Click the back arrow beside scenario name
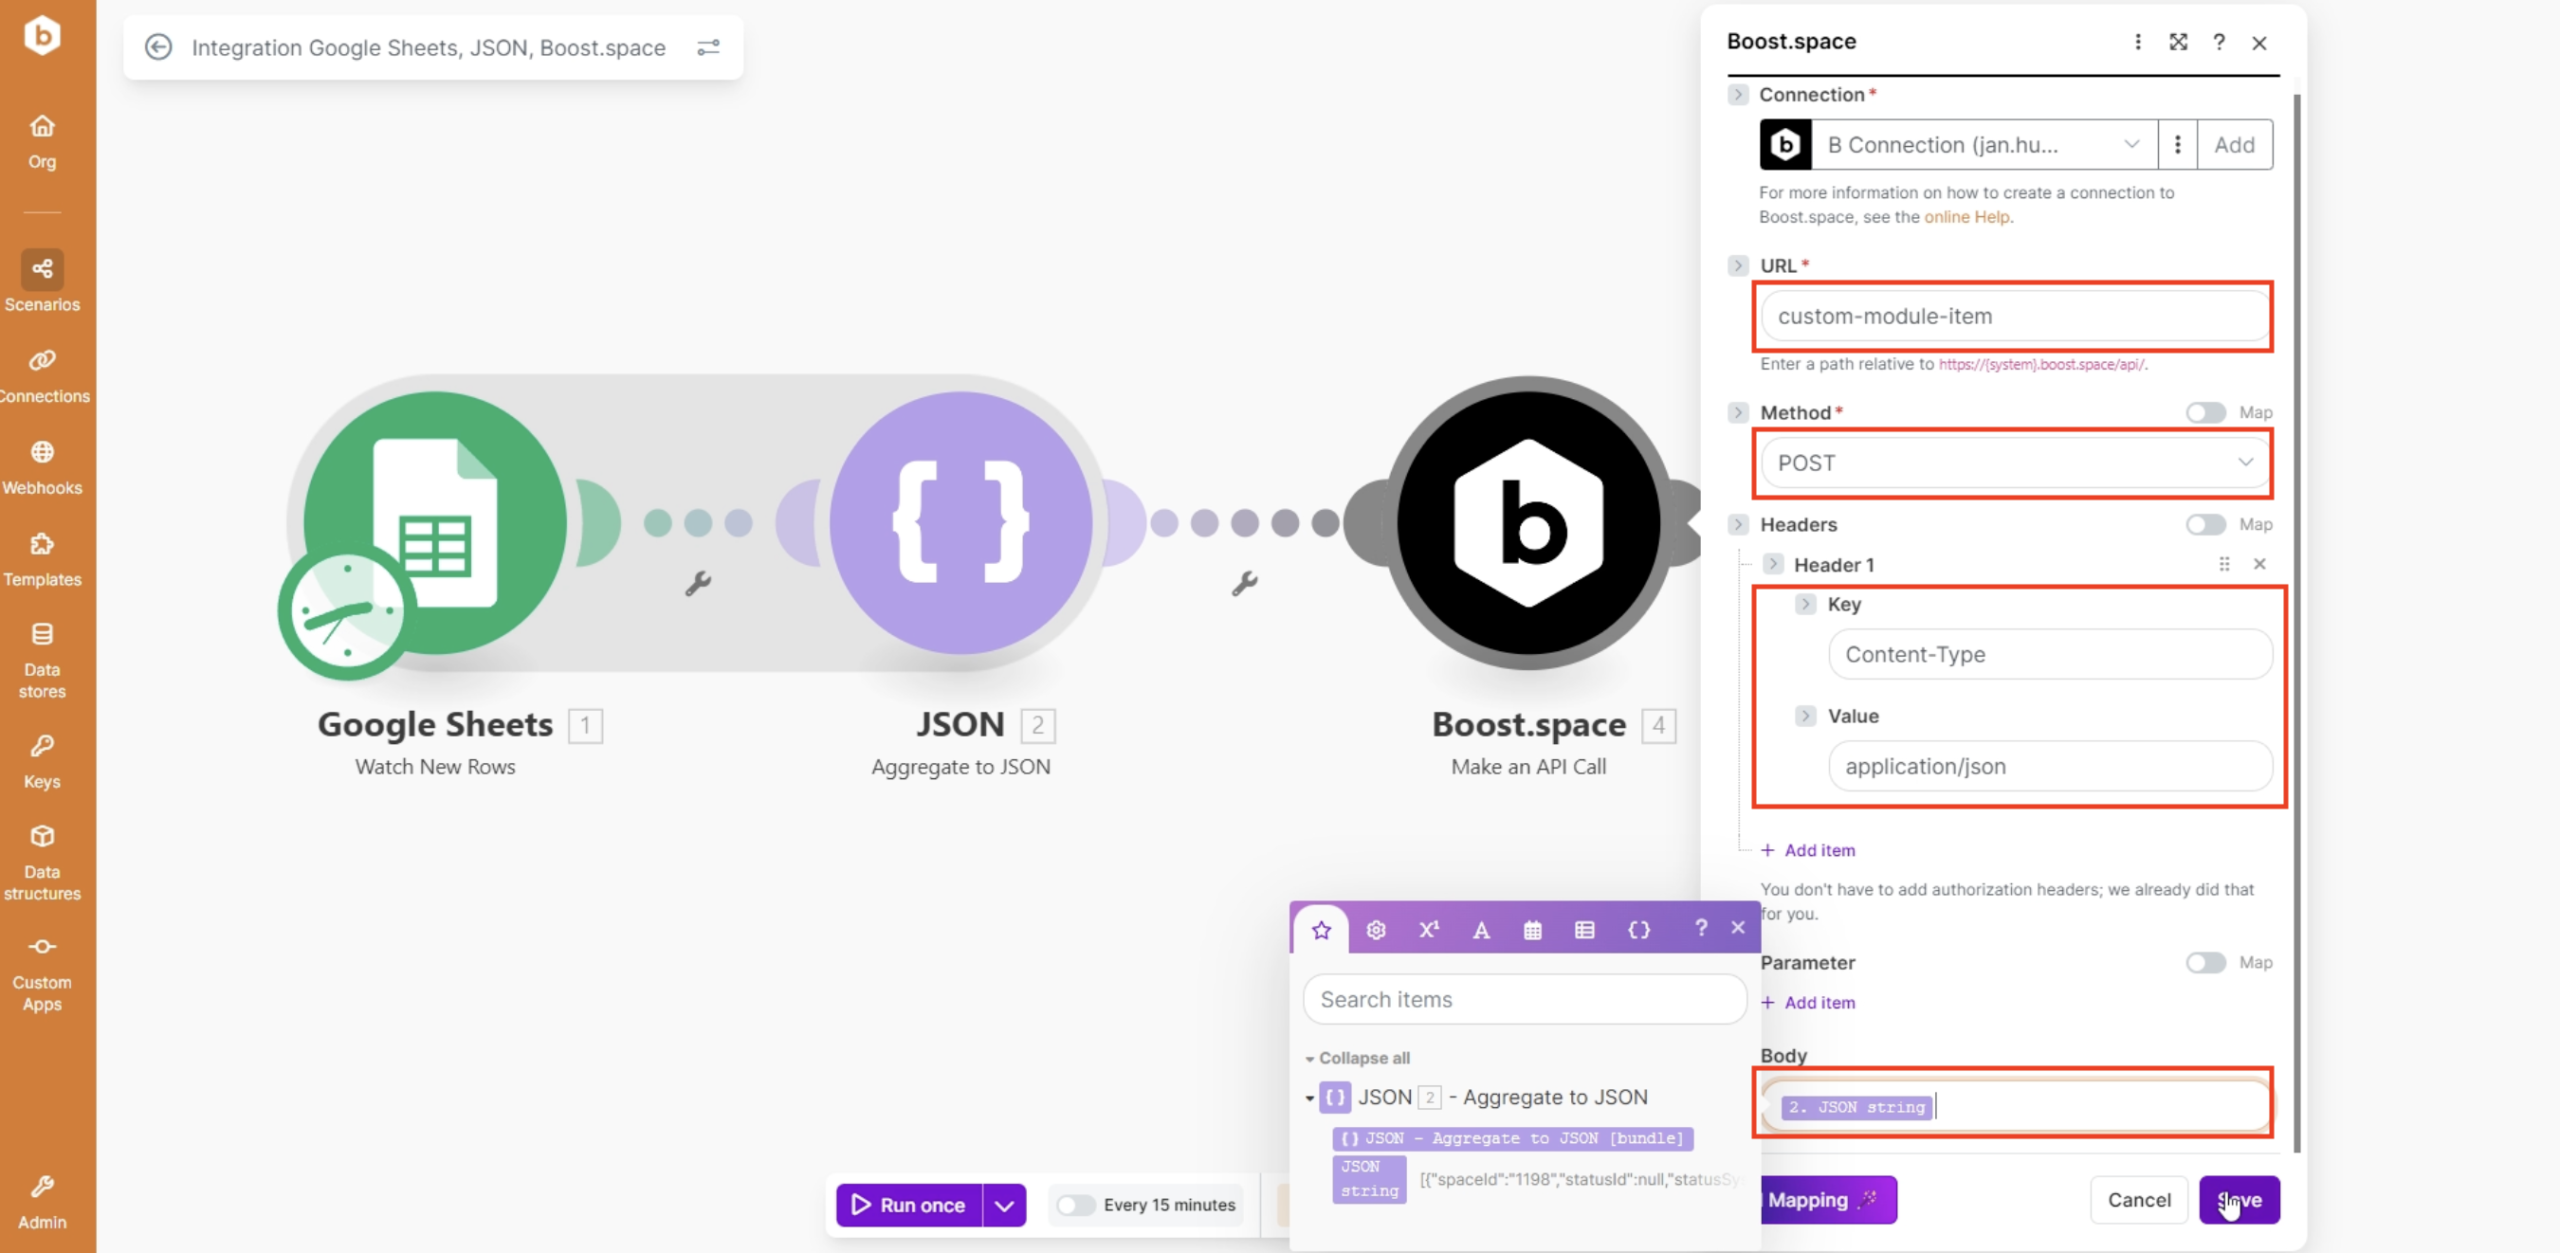This screenshot has width=2560, height=1253. (x=158, y=47)
